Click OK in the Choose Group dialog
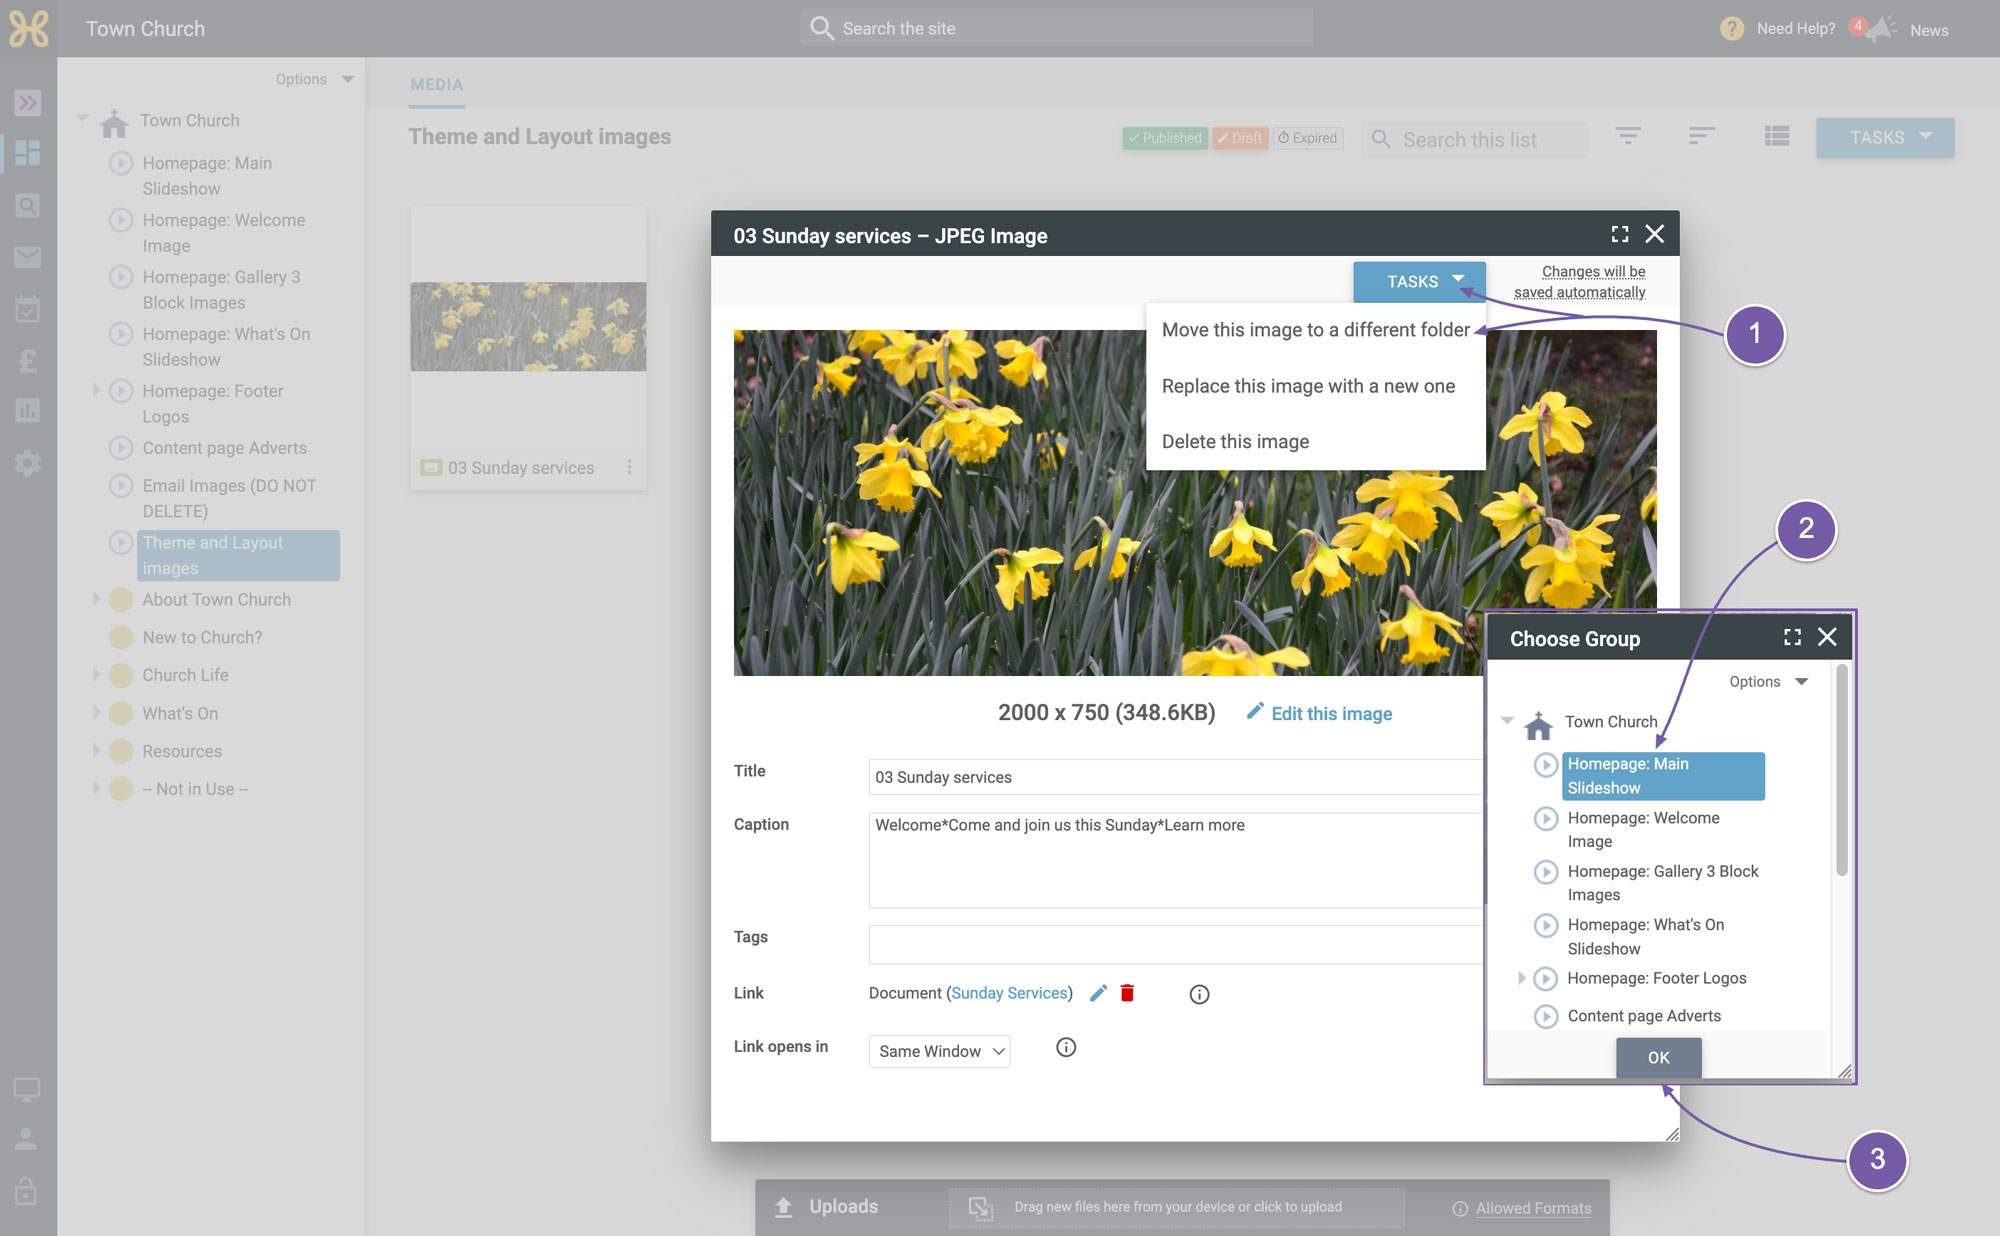The image size is (2000, 1236). (x=1658, y=1057)
